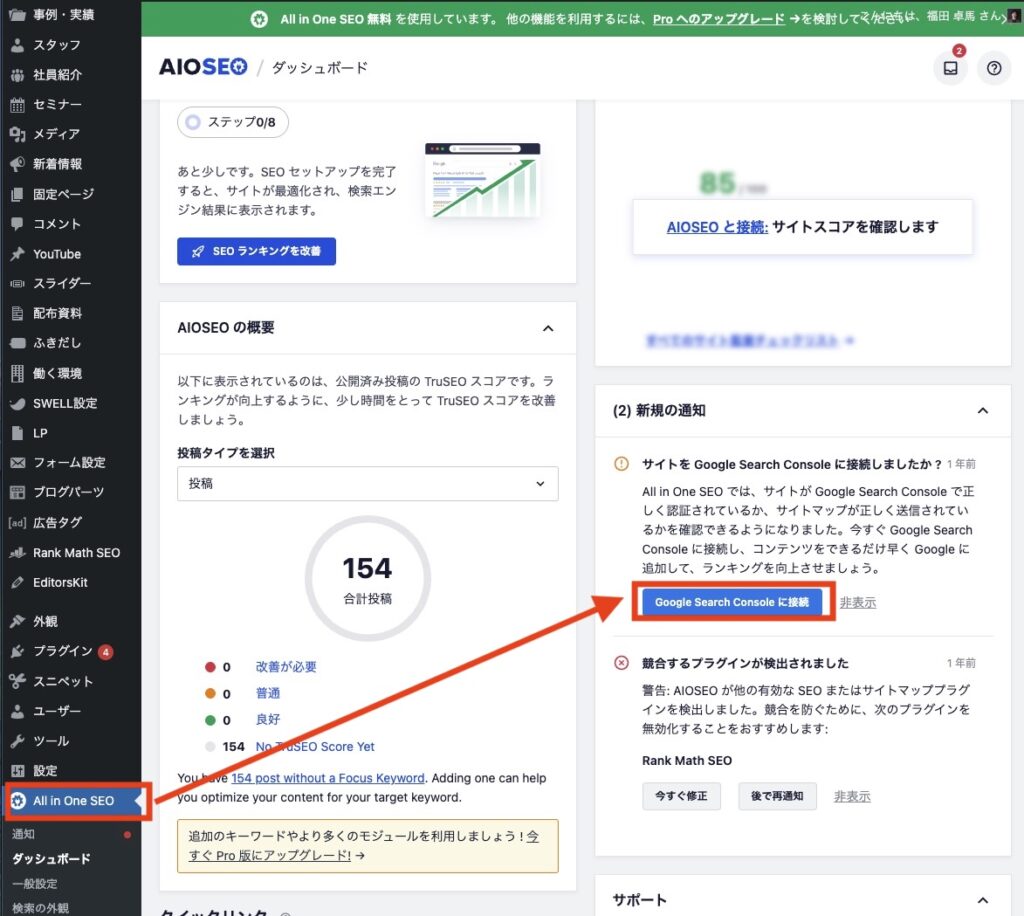Click the AIOSEO help question mark icon
The image size is (1024, 916).
(995, 67)
